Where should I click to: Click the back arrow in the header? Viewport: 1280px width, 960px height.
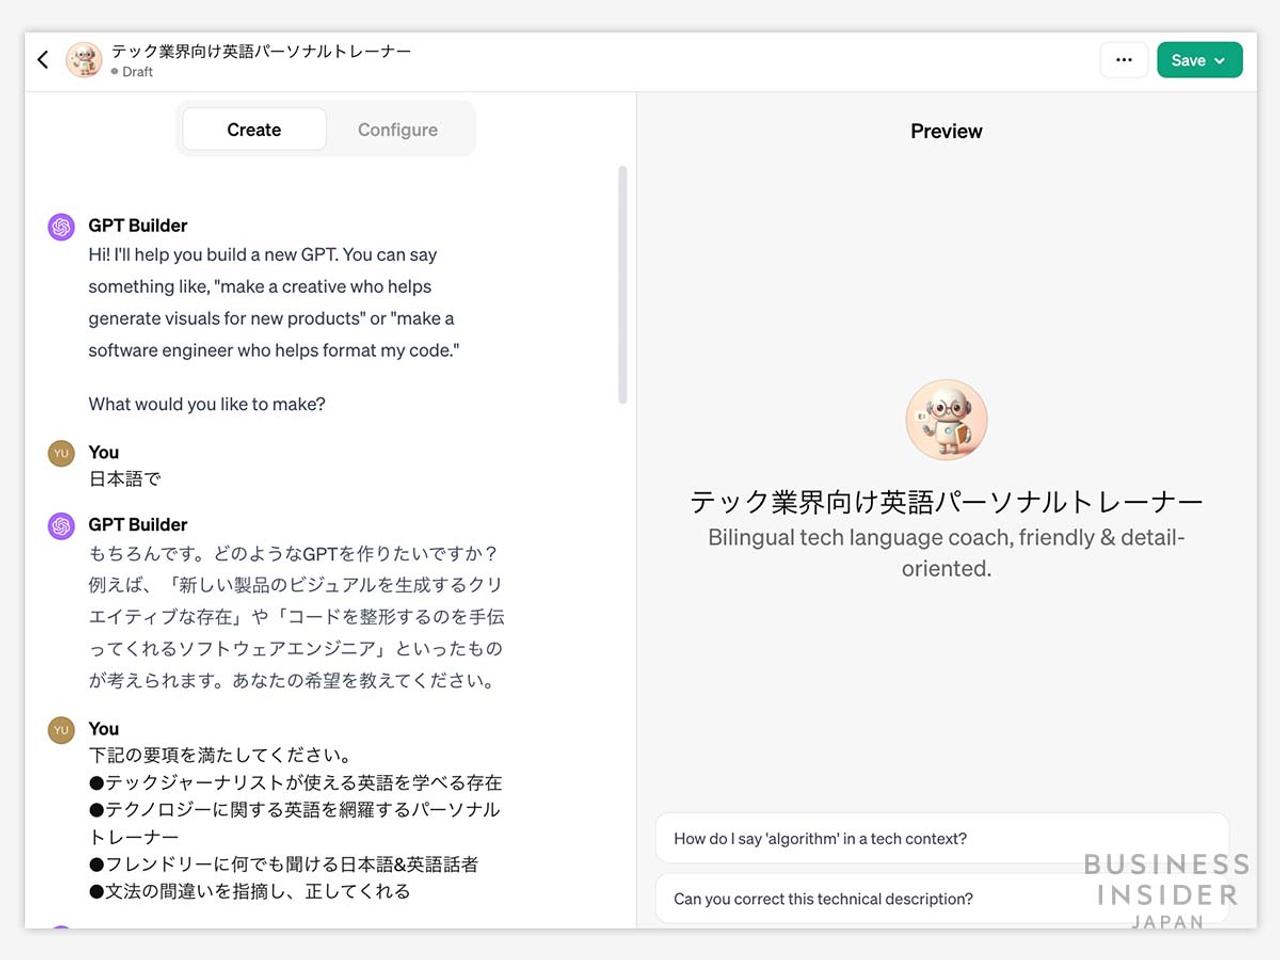pyautogui.click(x=43, y=60)
